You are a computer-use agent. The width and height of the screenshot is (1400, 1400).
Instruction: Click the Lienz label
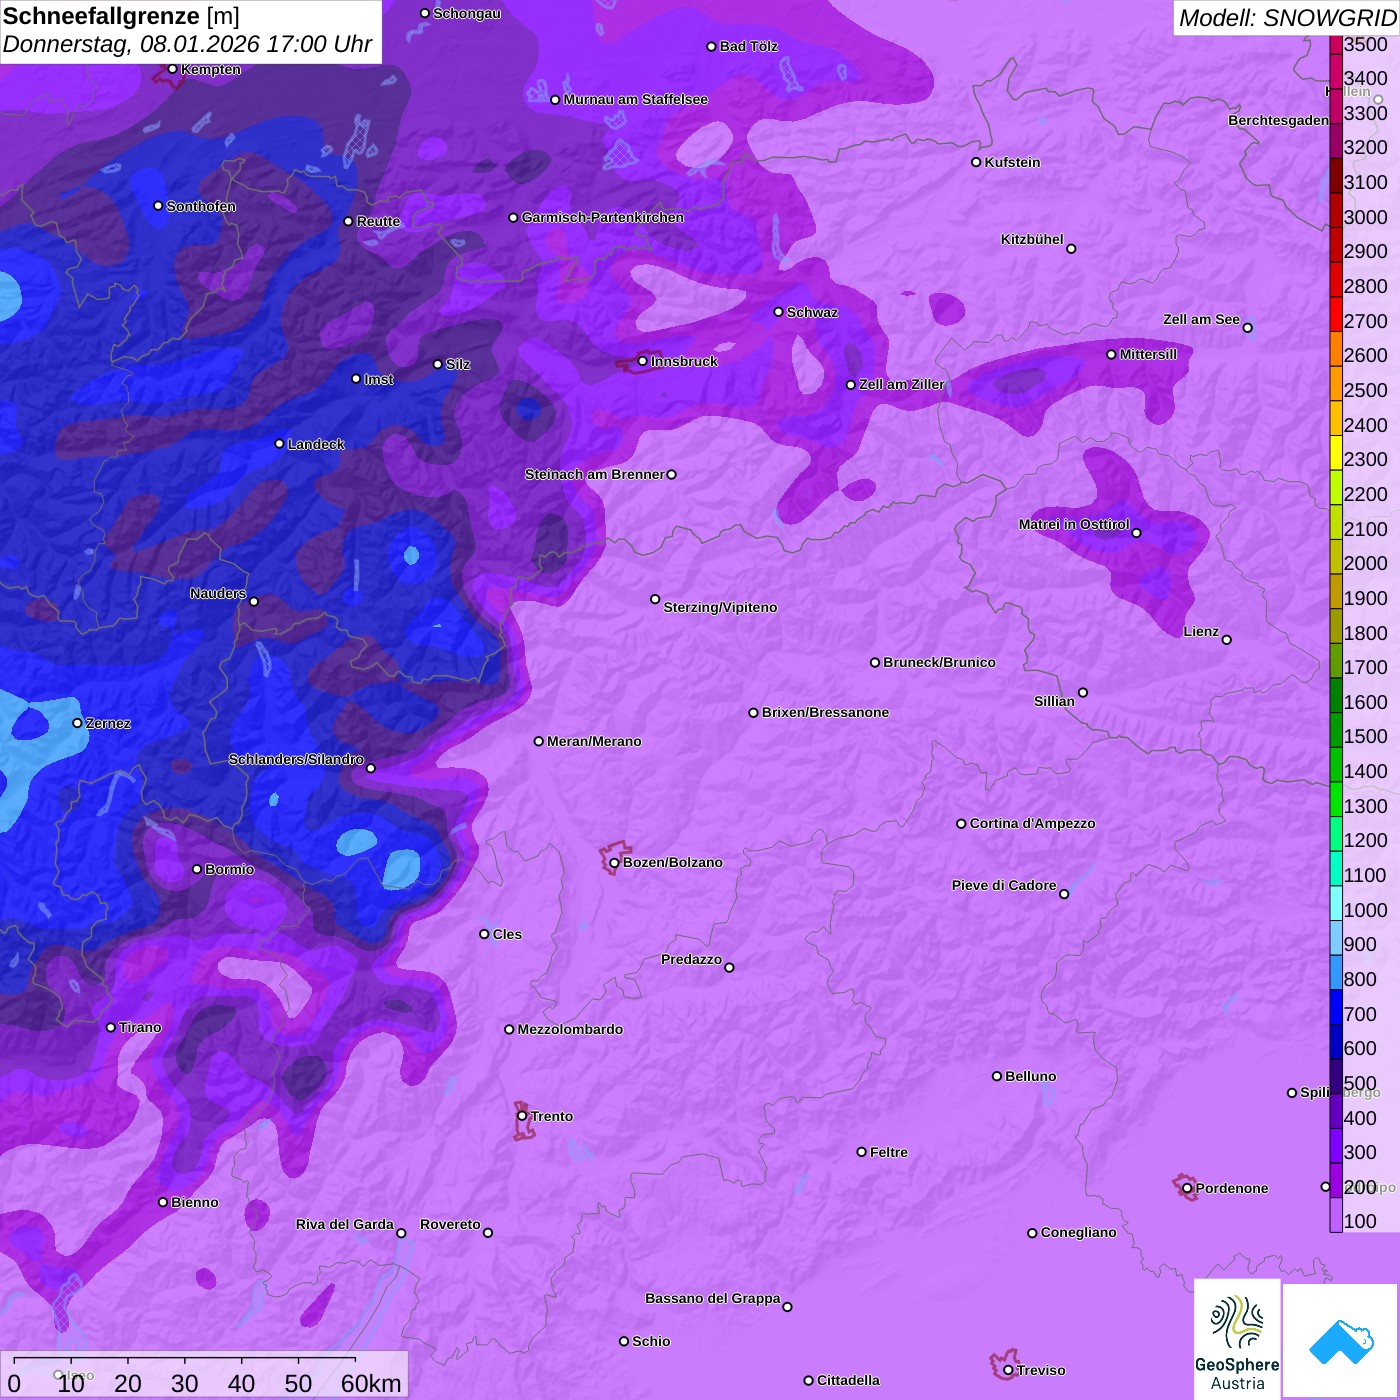[1201, 631]
